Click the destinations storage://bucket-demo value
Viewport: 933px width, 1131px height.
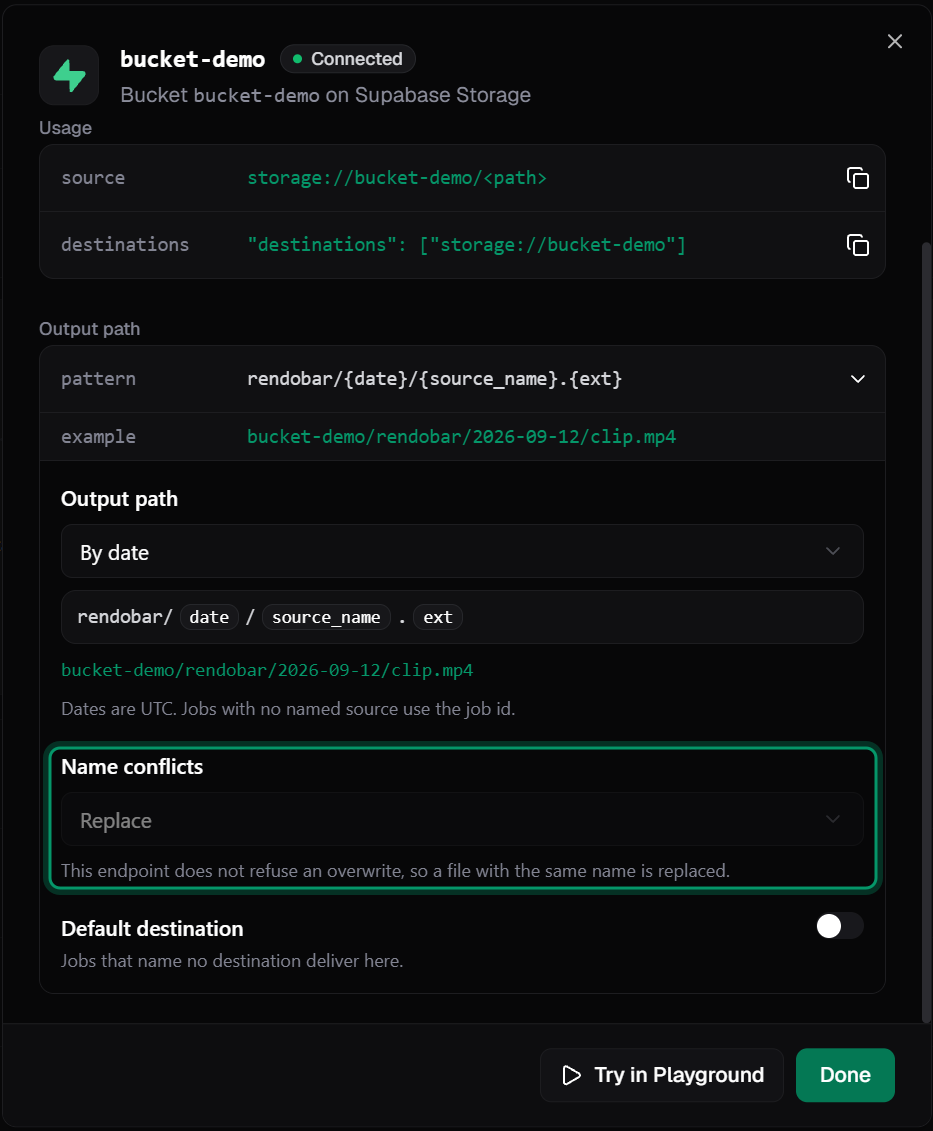coord(466,245)
